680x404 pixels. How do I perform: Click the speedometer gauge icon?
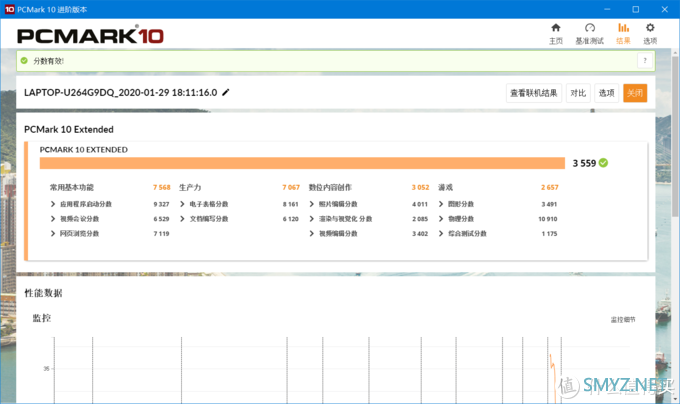(x=589, y=28)
